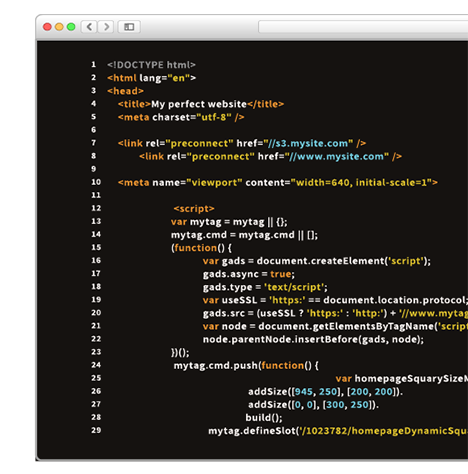Click 'text/script' string on line 18
Image resolution: width=468 pixels, height=474 pixels.
coord(294,287)
